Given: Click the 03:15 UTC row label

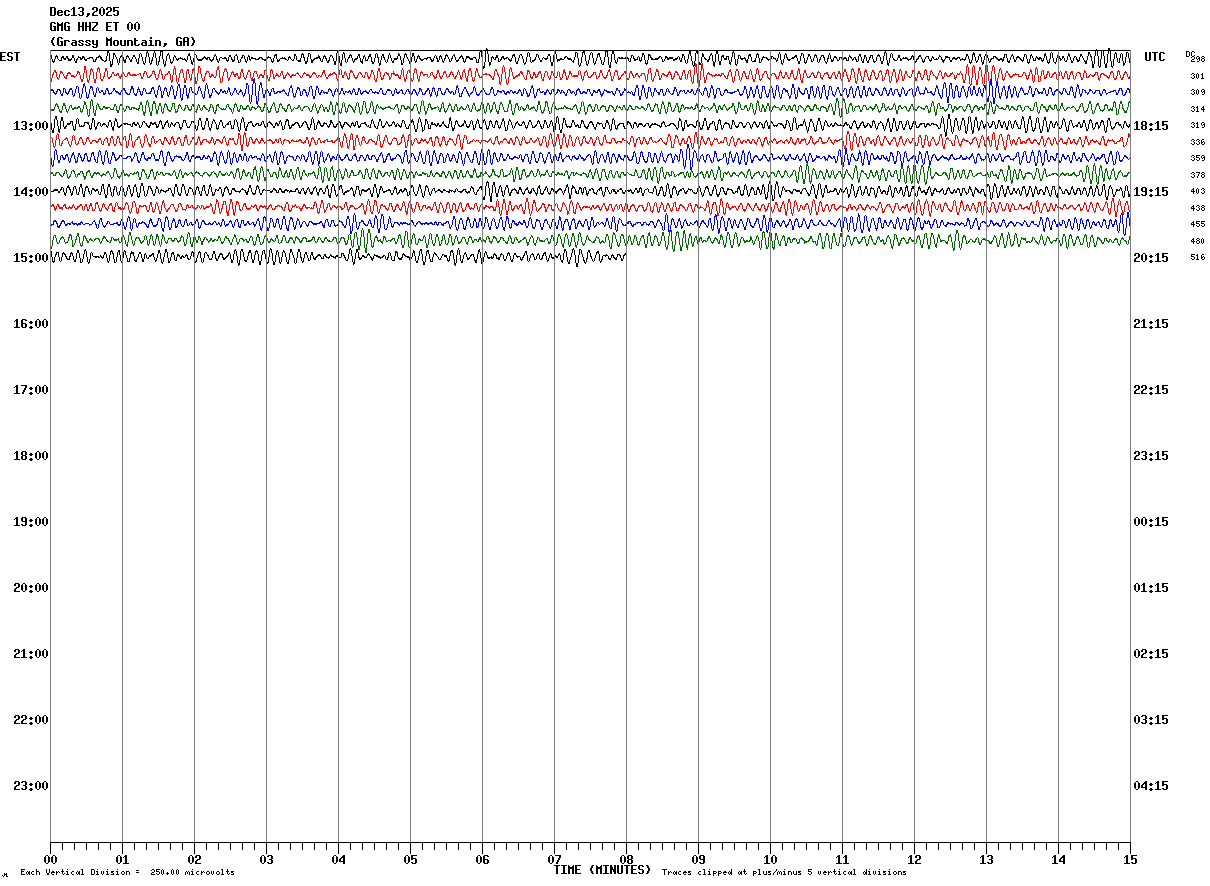Looking at the screenshot, I should pos(1150,720).
